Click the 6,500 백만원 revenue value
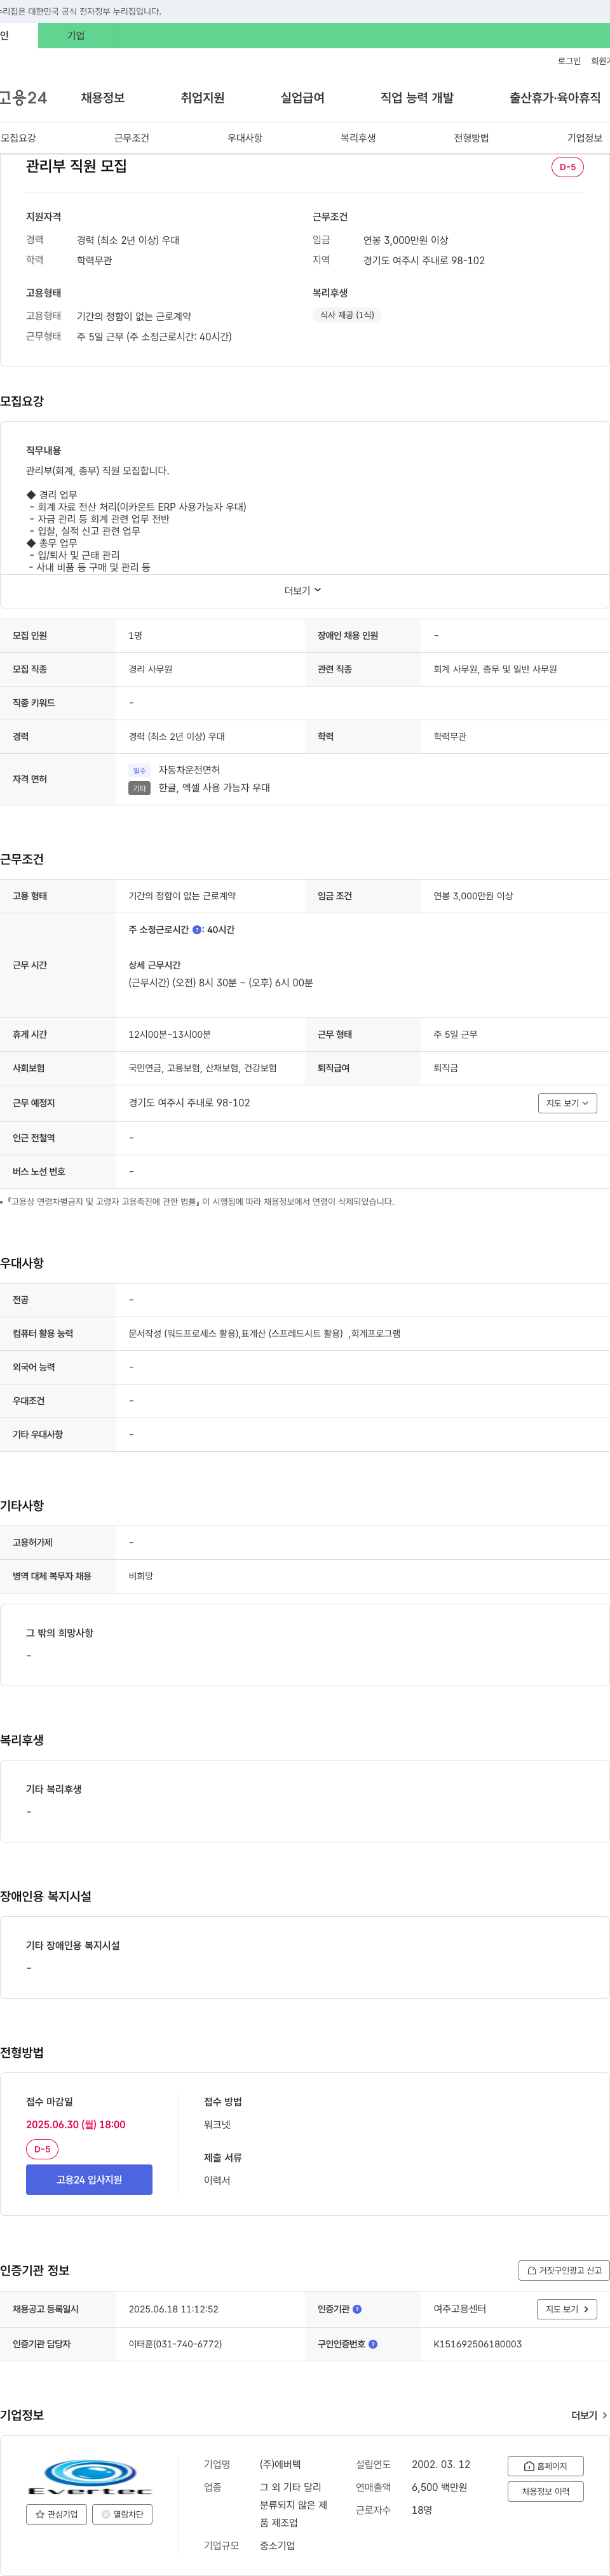This screenshot has height=2576, width=610. tap(439, 2487)
